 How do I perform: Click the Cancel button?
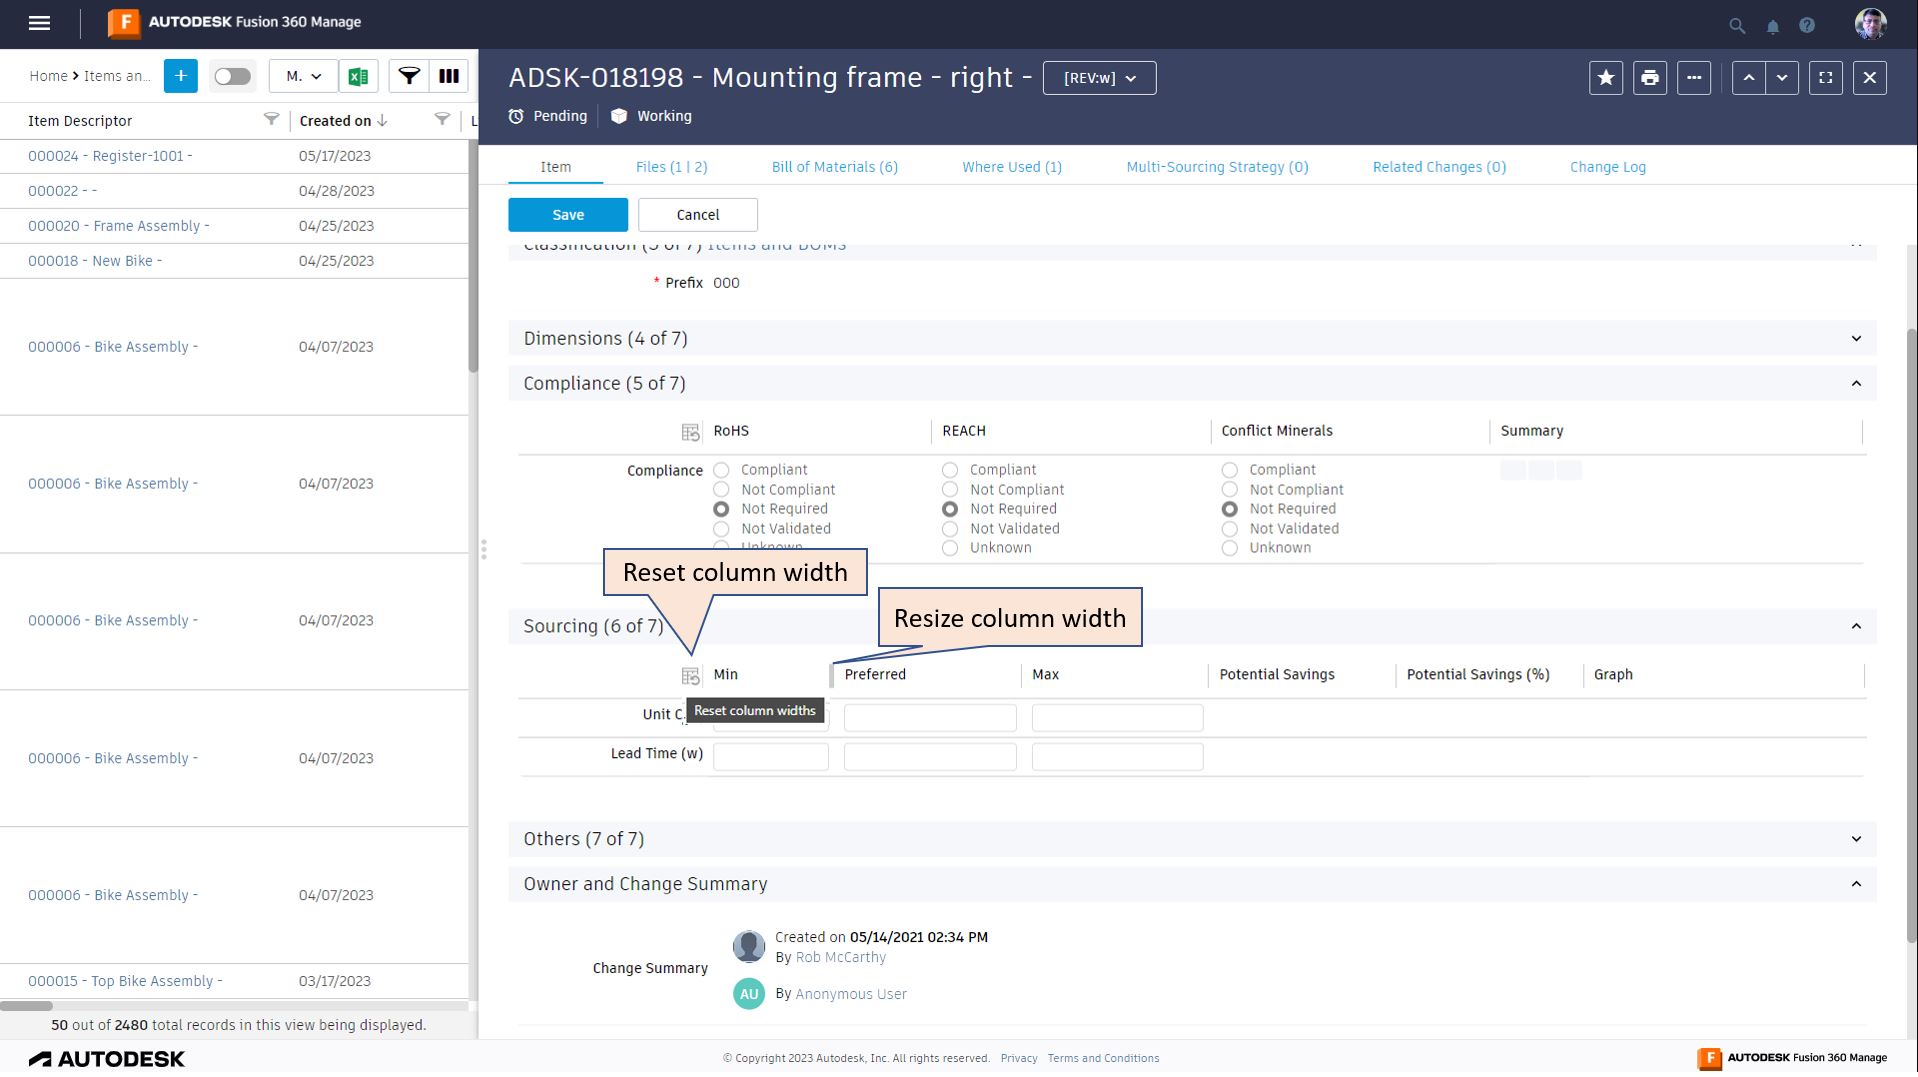pyautogui.click(x=698, y=215)
